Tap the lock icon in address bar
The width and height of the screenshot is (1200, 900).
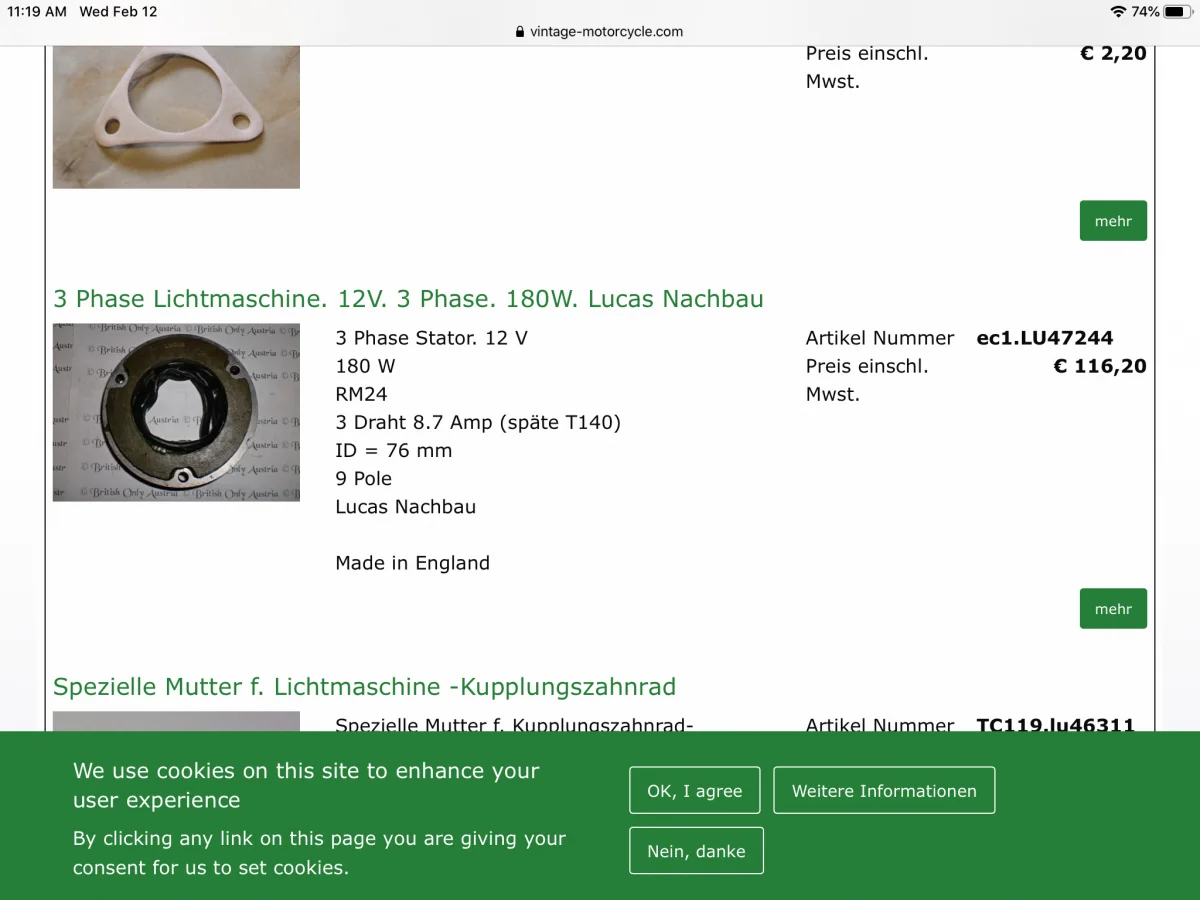[520, 31]
